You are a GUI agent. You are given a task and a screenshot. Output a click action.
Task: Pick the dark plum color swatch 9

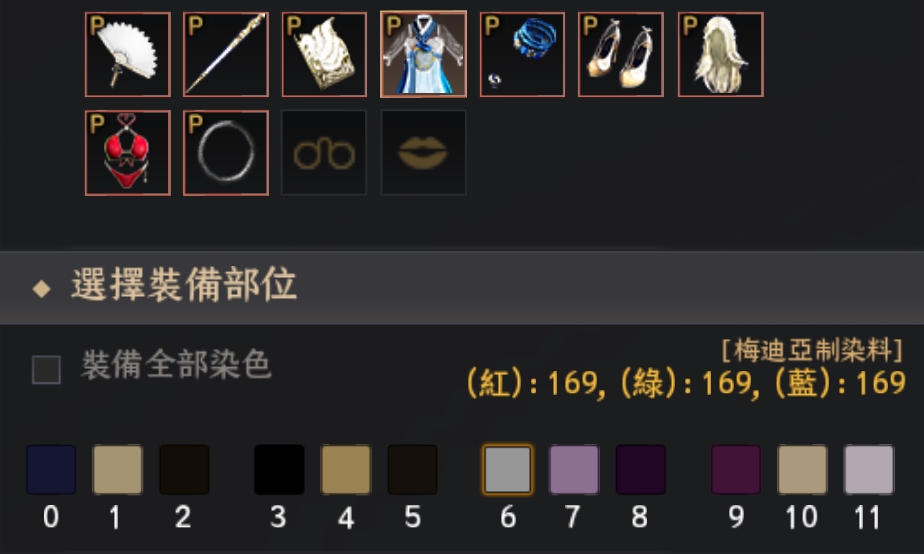pyautogui.click(x=735, y=470)
